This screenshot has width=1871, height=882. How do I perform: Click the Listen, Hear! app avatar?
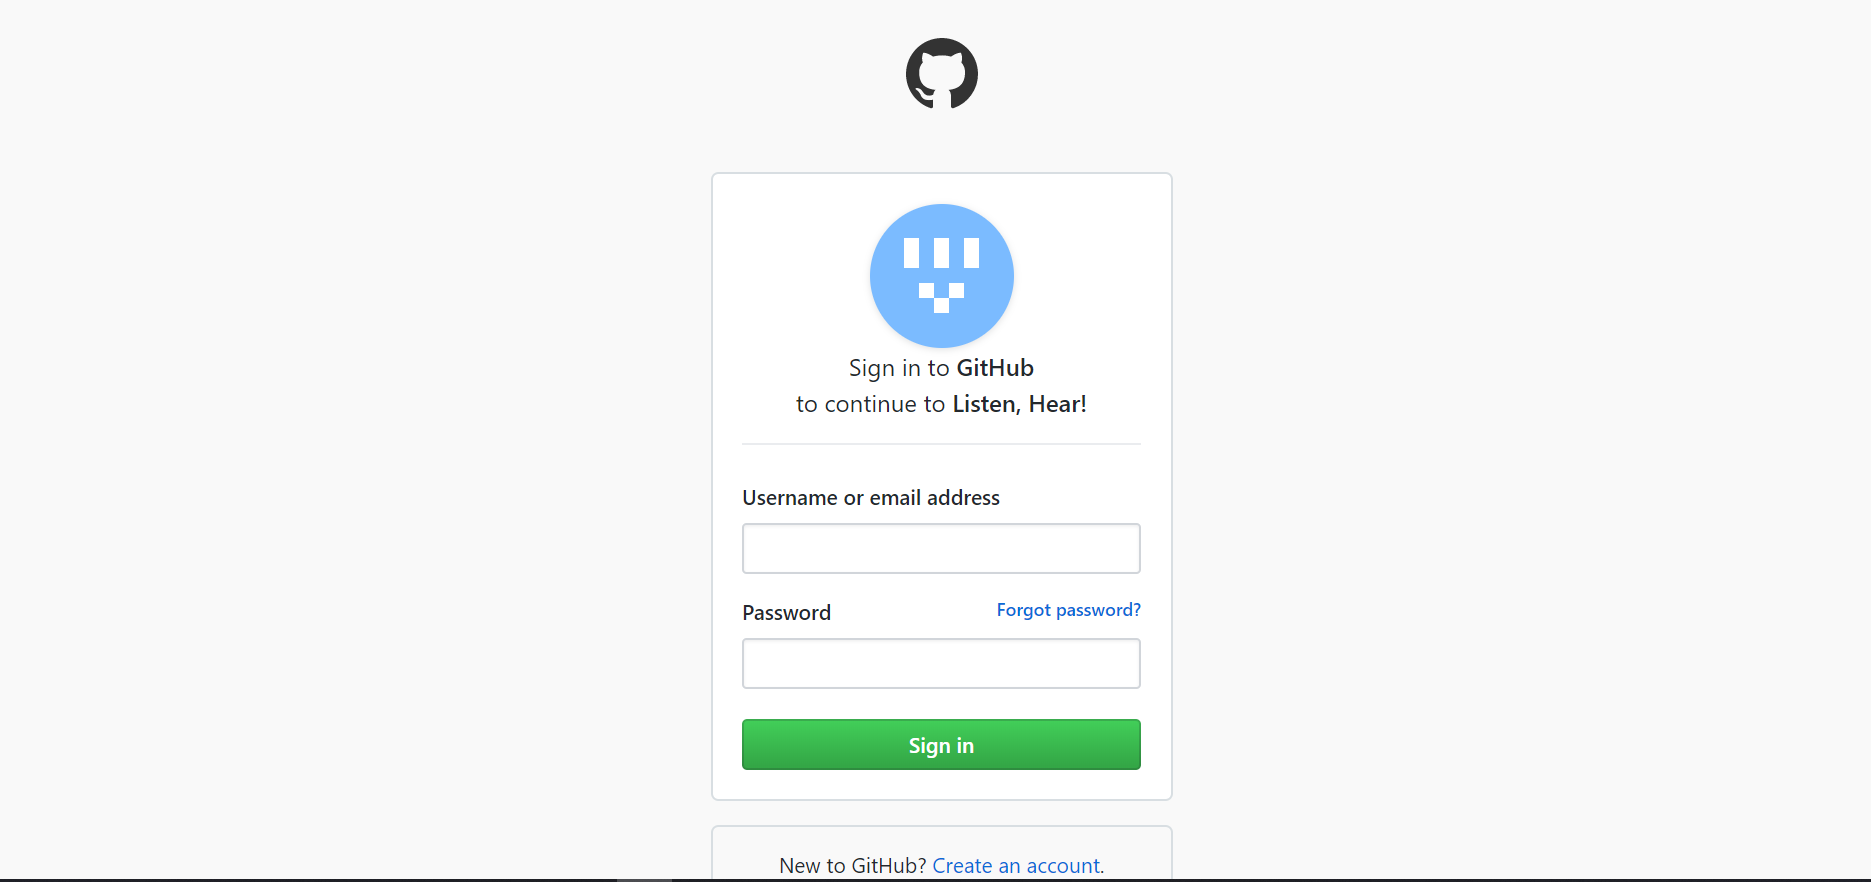(941, 275)
